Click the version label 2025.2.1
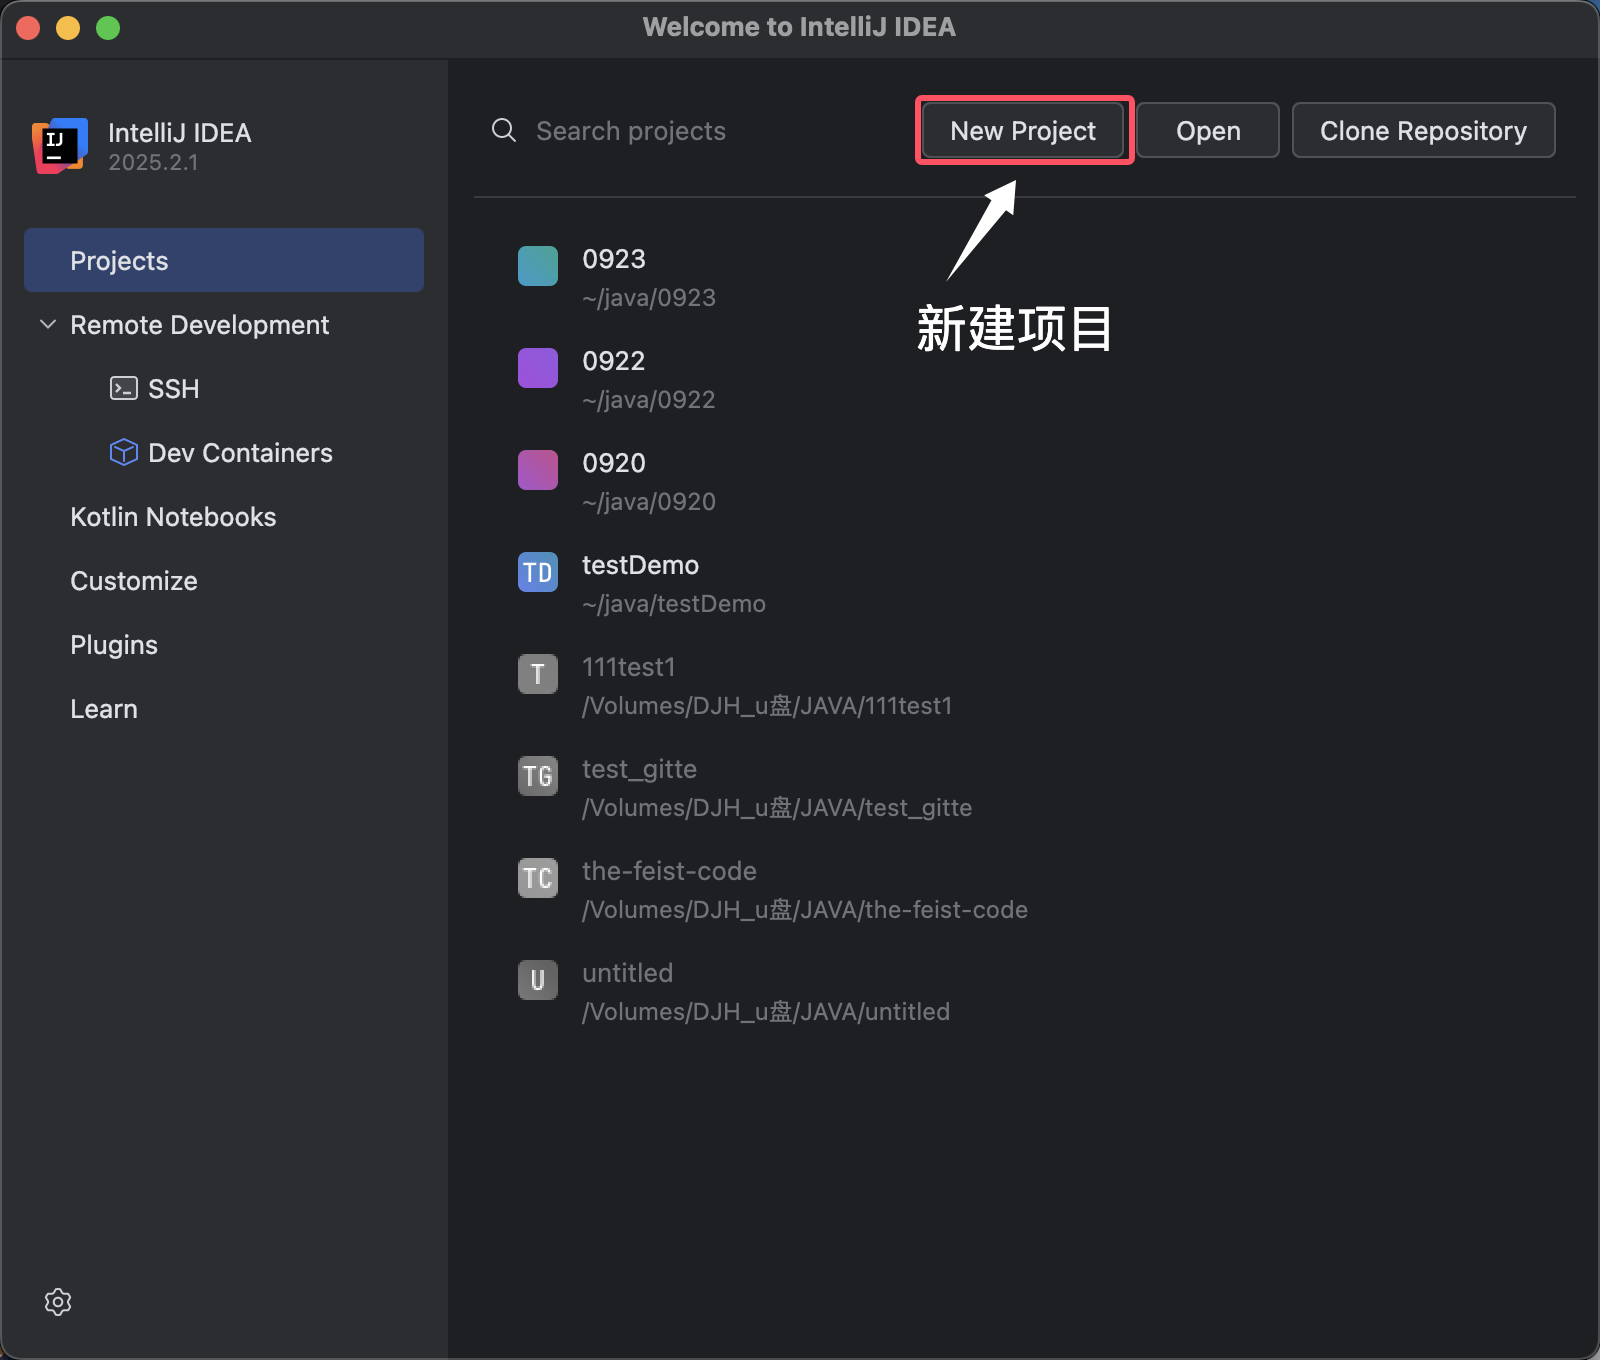Image resolution: width=1600 pixels, height=1360 pixels. pyautogui.click(x=153, y=162)
